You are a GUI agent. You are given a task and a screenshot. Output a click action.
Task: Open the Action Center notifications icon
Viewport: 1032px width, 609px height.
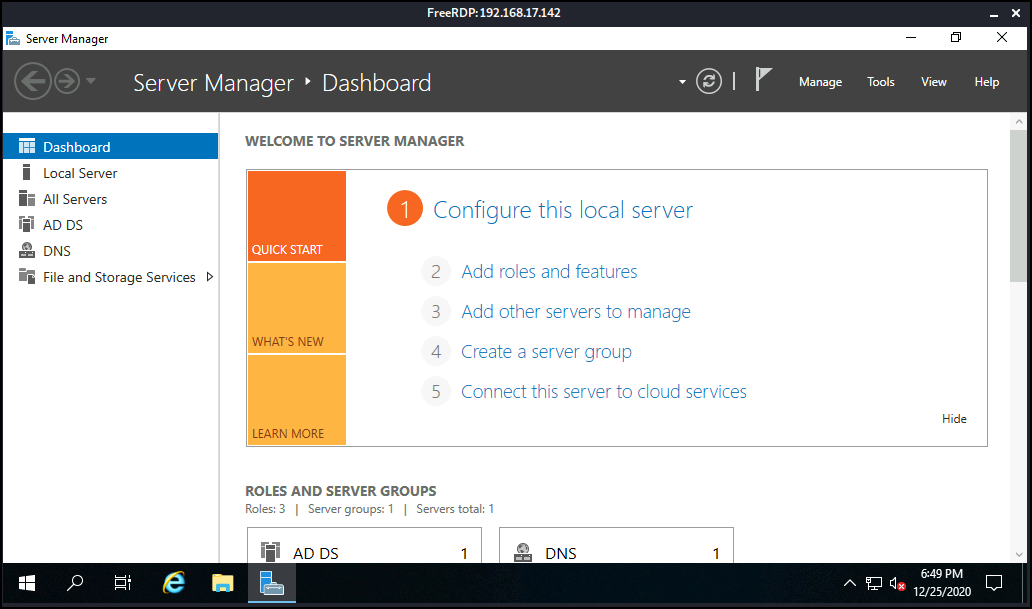pos(994,583)
